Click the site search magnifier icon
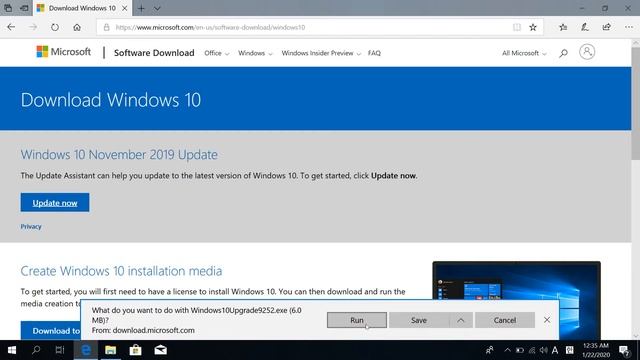Viewport: 640px width, 360px height. click(563, 53)
